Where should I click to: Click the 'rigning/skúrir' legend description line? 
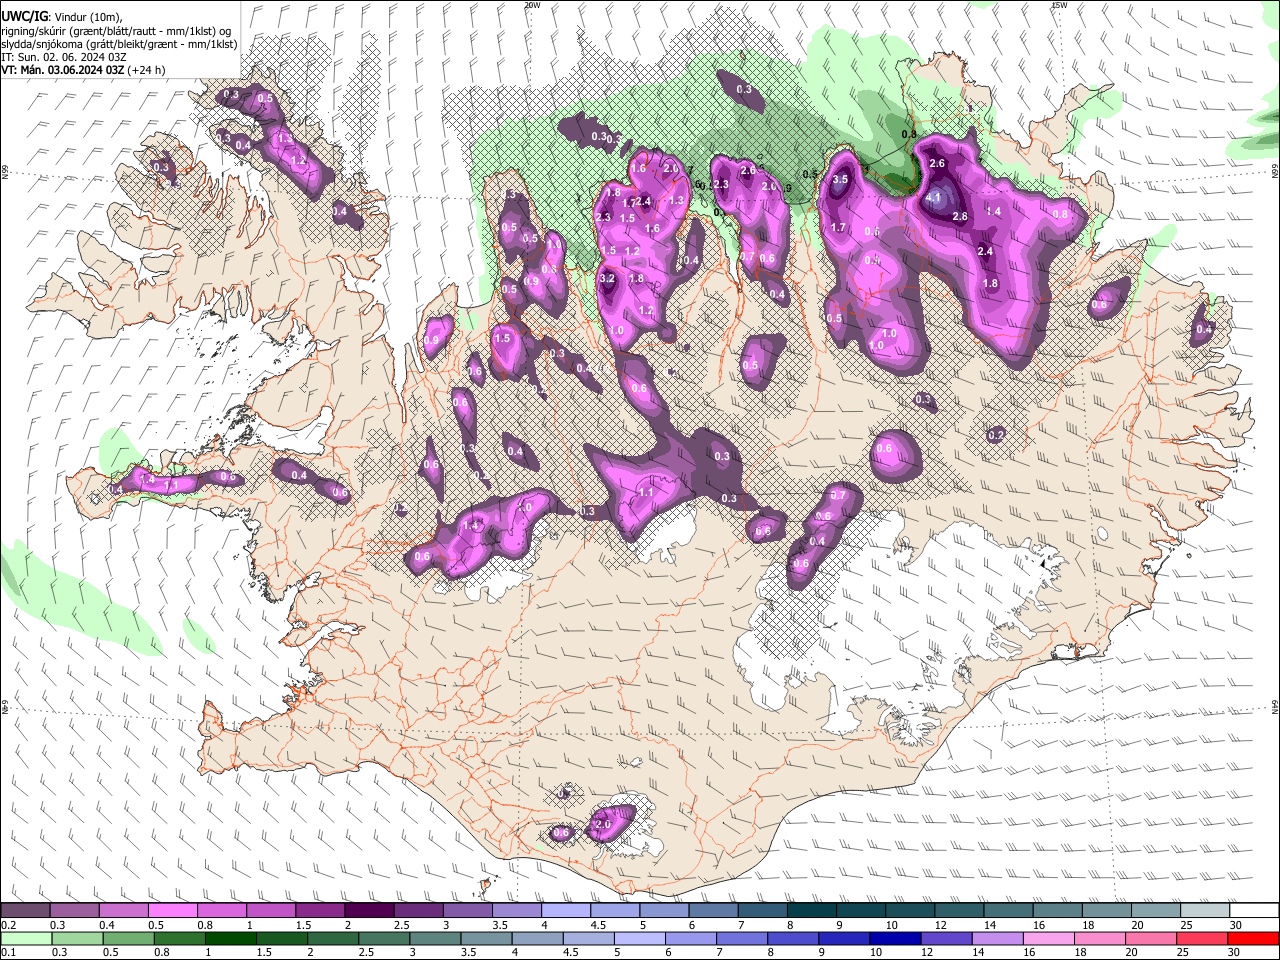tap(116, 31)
